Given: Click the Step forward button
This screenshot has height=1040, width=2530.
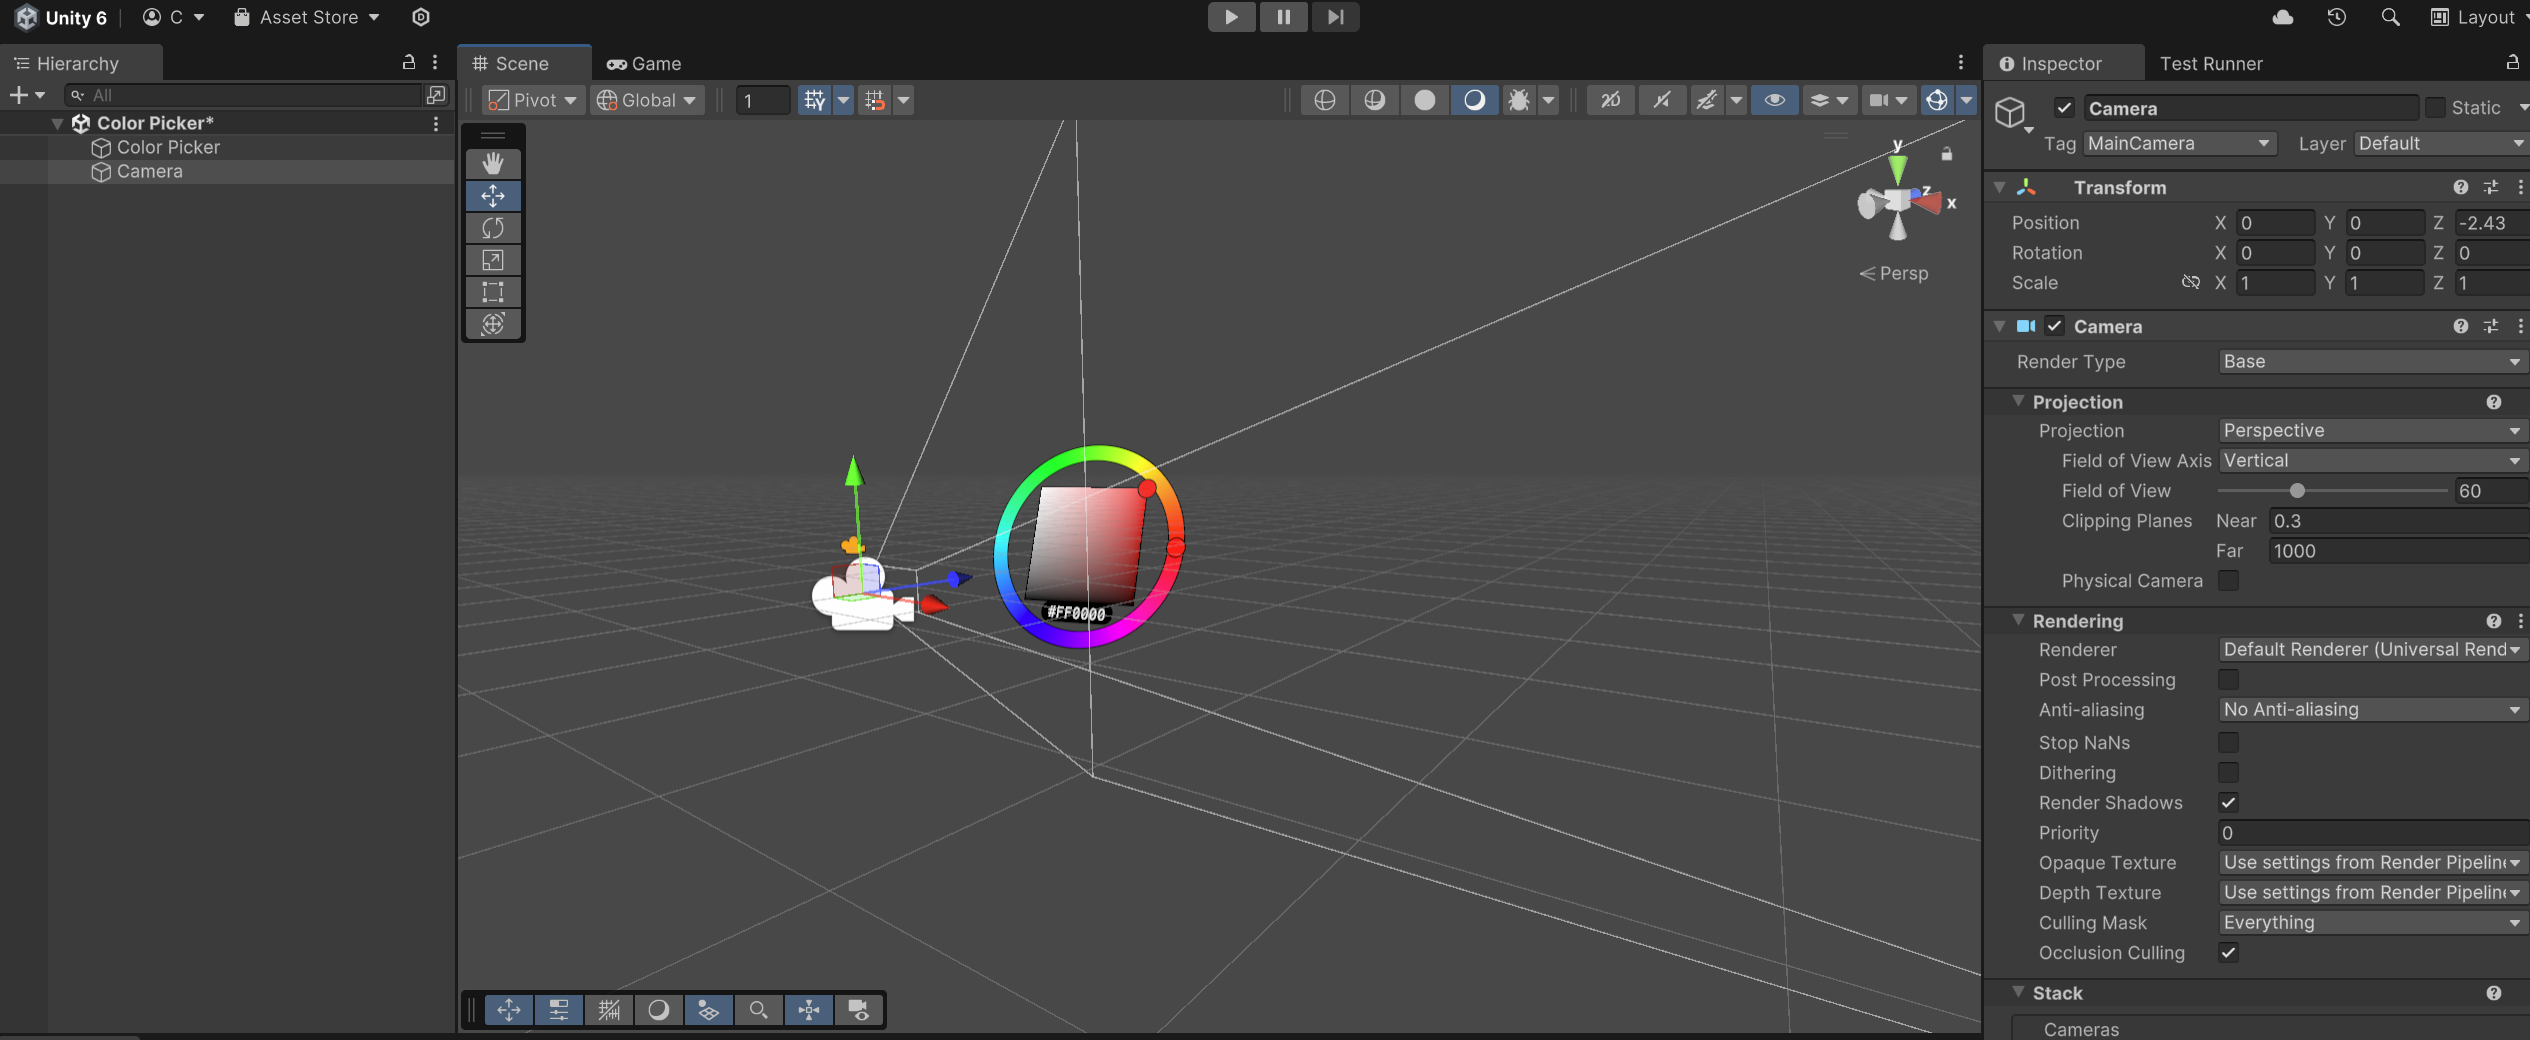Looking at the screenshot, I should tap(1335, 17).
